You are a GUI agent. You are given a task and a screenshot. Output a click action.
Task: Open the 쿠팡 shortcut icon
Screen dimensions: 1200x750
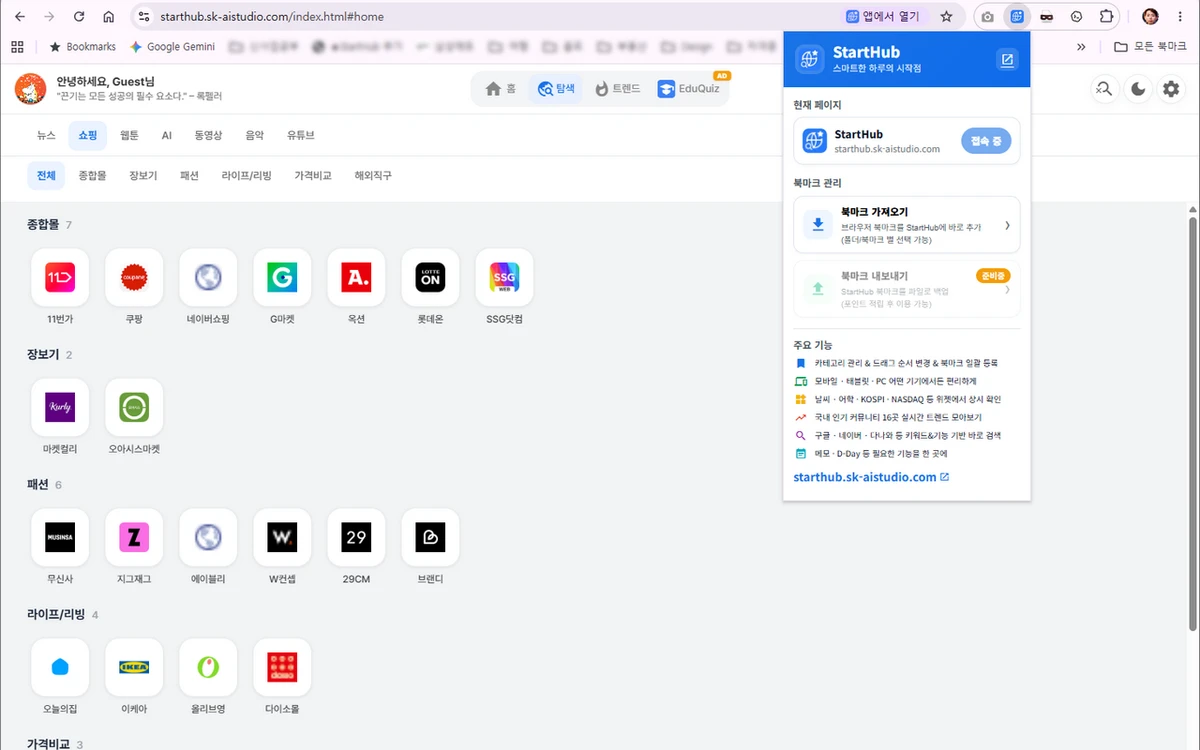(134, 277)
